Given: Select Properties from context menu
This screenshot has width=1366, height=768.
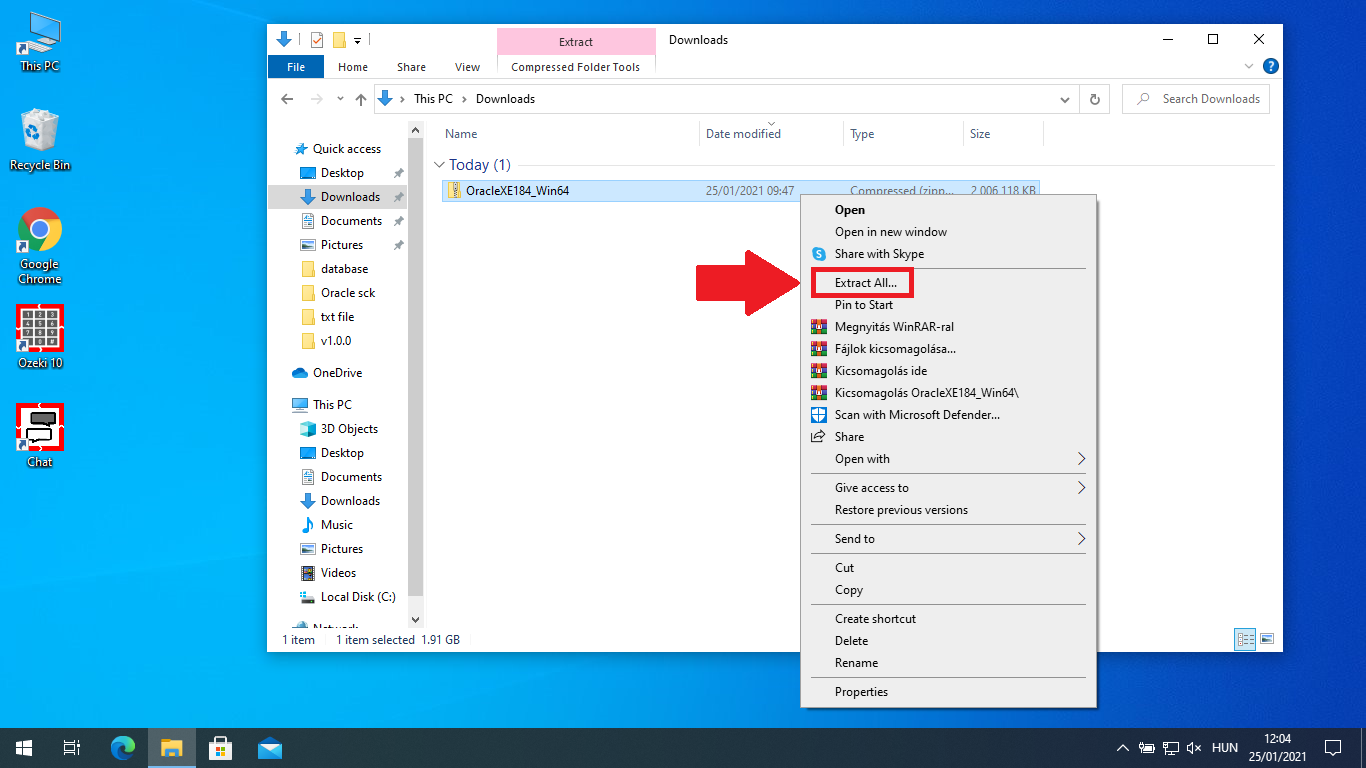Looking at the screenshot, I should (x=861, y=692).
